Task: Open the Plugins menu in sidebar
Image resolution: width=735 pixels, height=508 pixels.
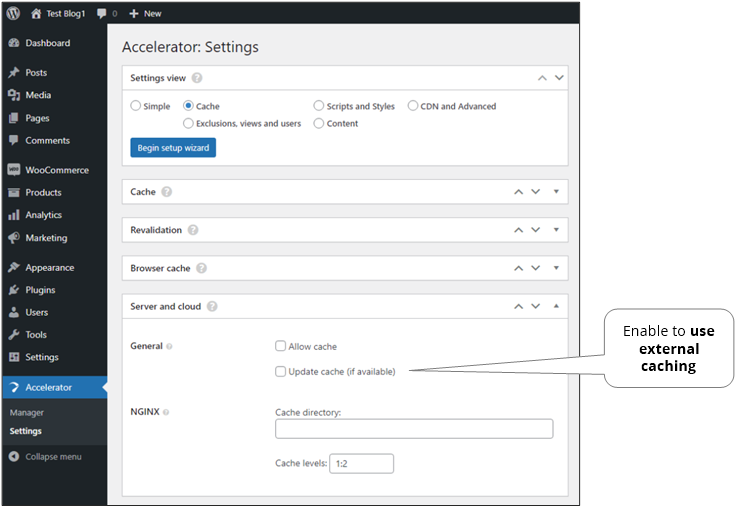Action: 40,290
